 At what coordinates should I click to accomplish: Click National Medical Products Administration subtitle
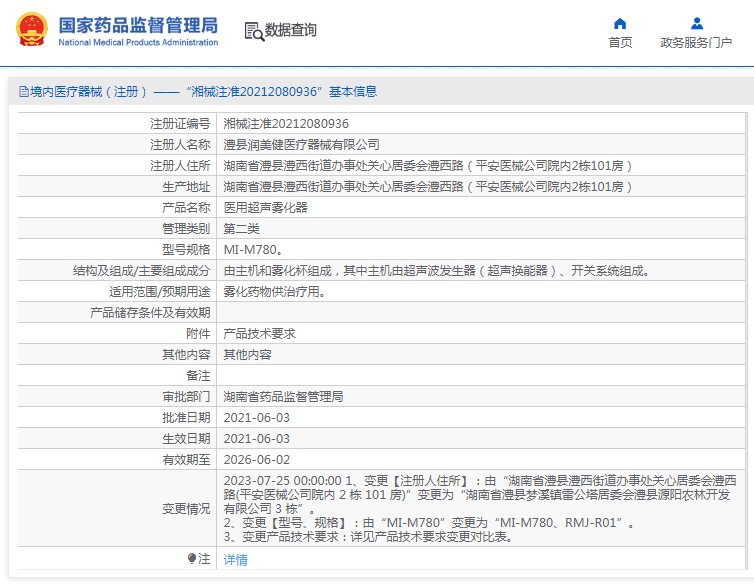tap(138, 42)
